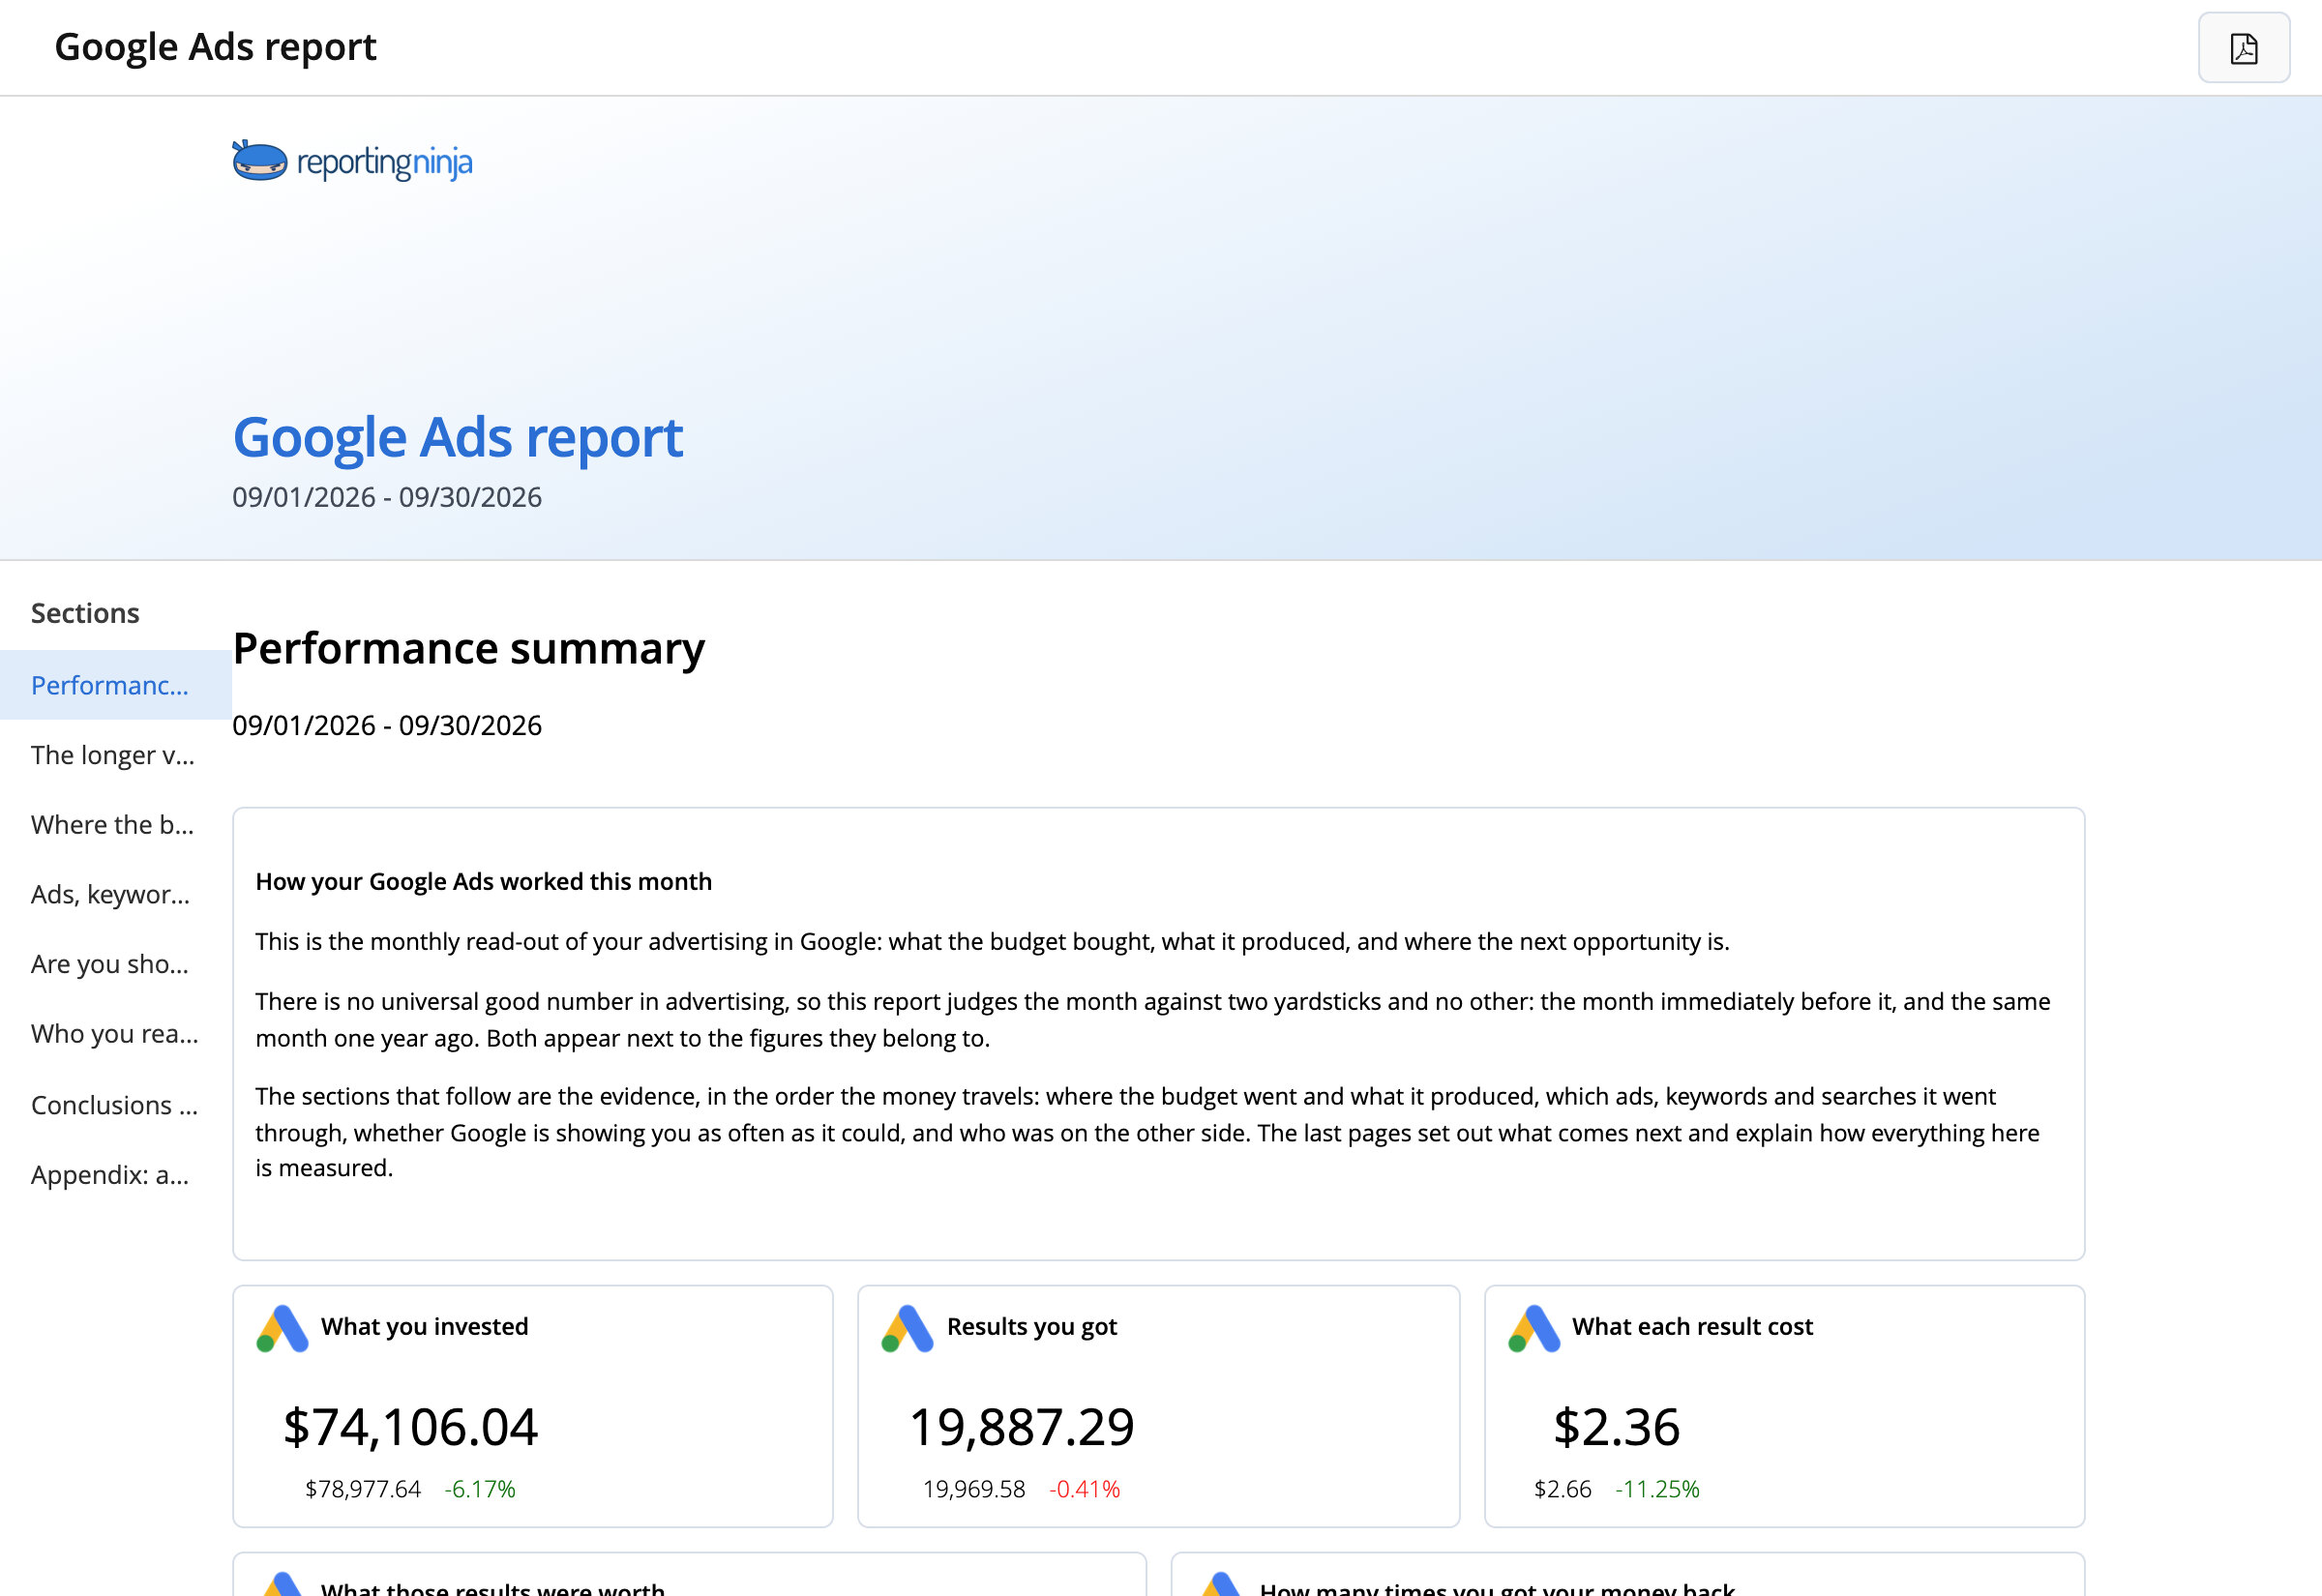The image size is (2322, 1596).
Task: Click previous value 19,969.58
Action: (x=974, y=1489)
